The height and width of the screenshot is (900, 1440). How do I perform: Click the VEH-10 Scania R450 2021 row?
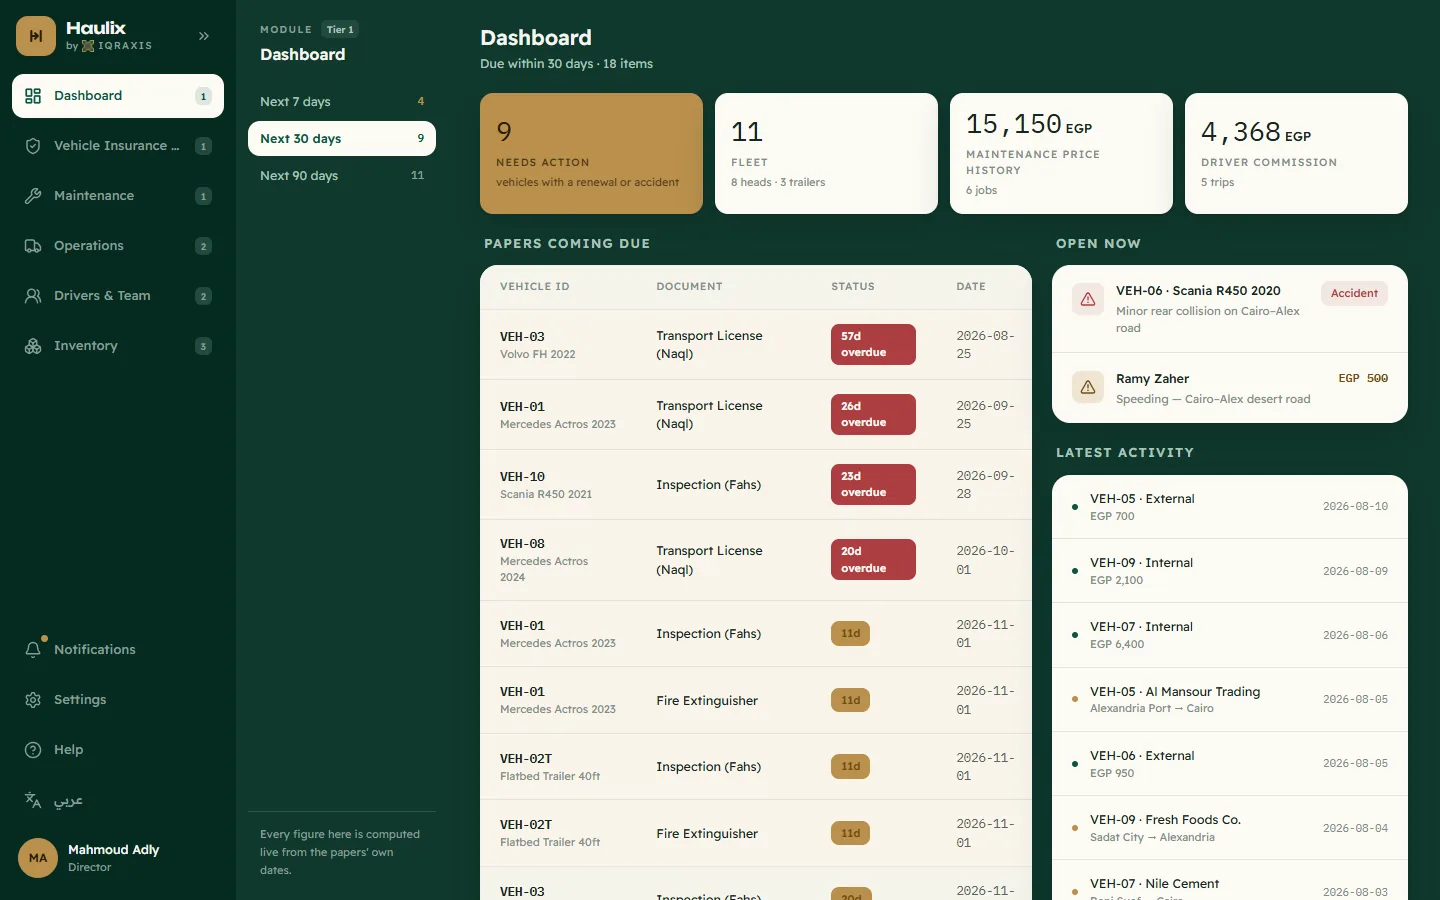[x=756, y=485]
